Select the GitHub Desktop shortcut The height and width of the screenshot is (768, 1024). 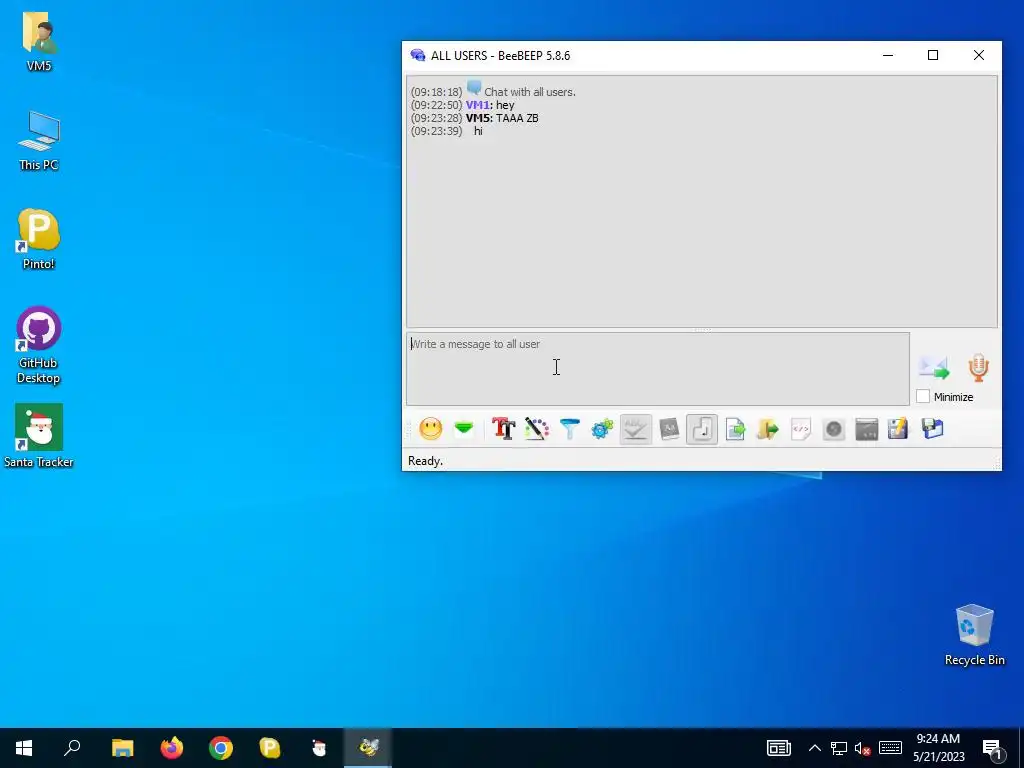point(39,345)
